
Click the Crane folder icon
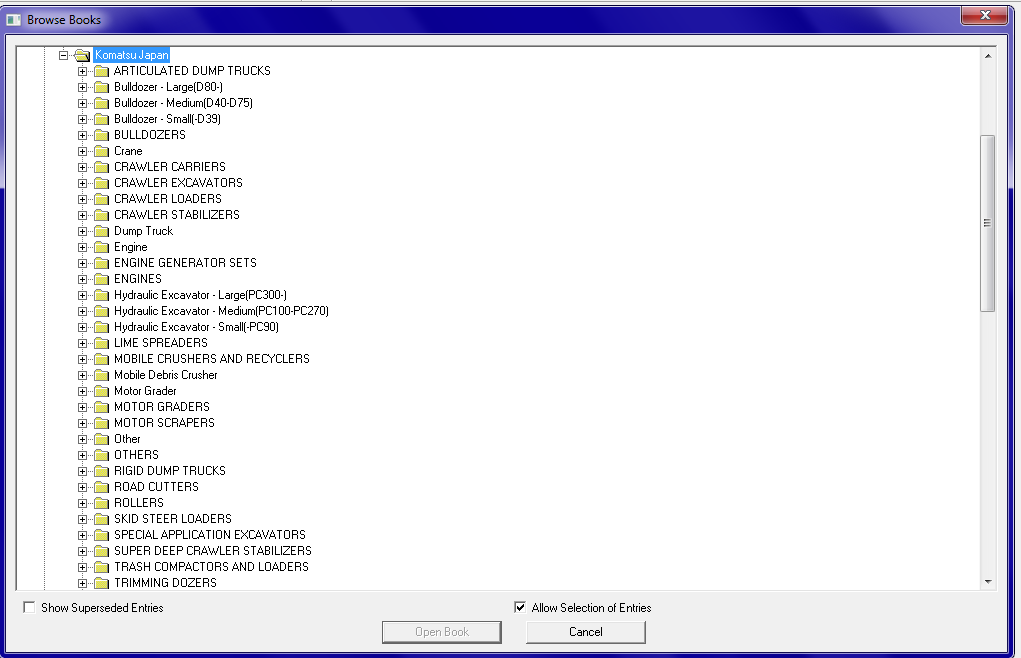101,151
